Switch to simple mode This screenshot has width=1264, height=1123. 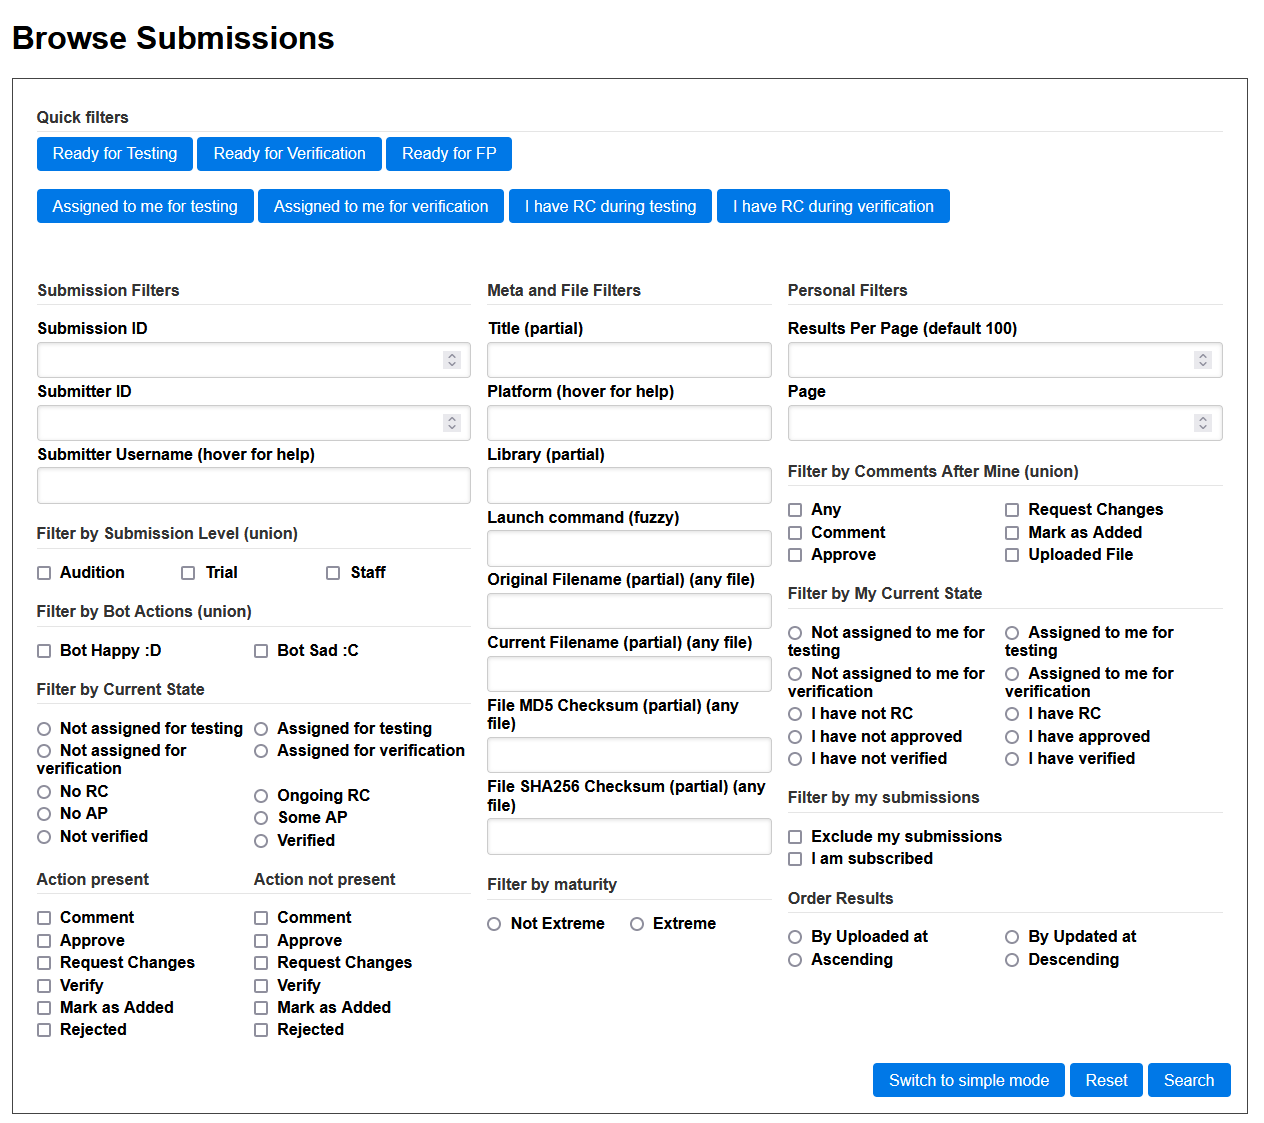click(x=969, y=1080)
